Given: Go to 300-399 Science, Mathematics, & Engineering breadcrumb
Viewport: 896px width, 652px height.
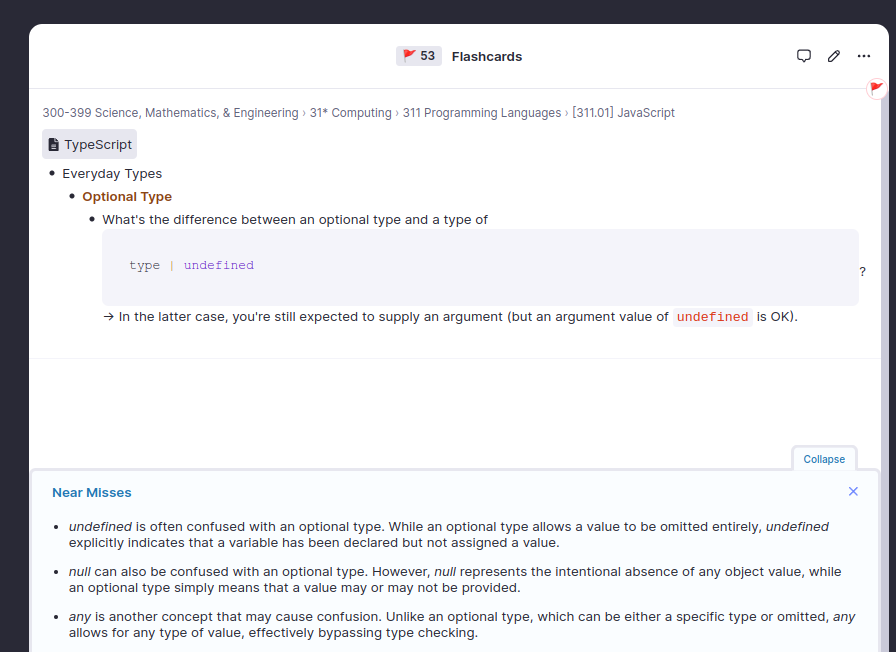Looking at the screenshot, I should pyautogui.click(x=170, y=113).
